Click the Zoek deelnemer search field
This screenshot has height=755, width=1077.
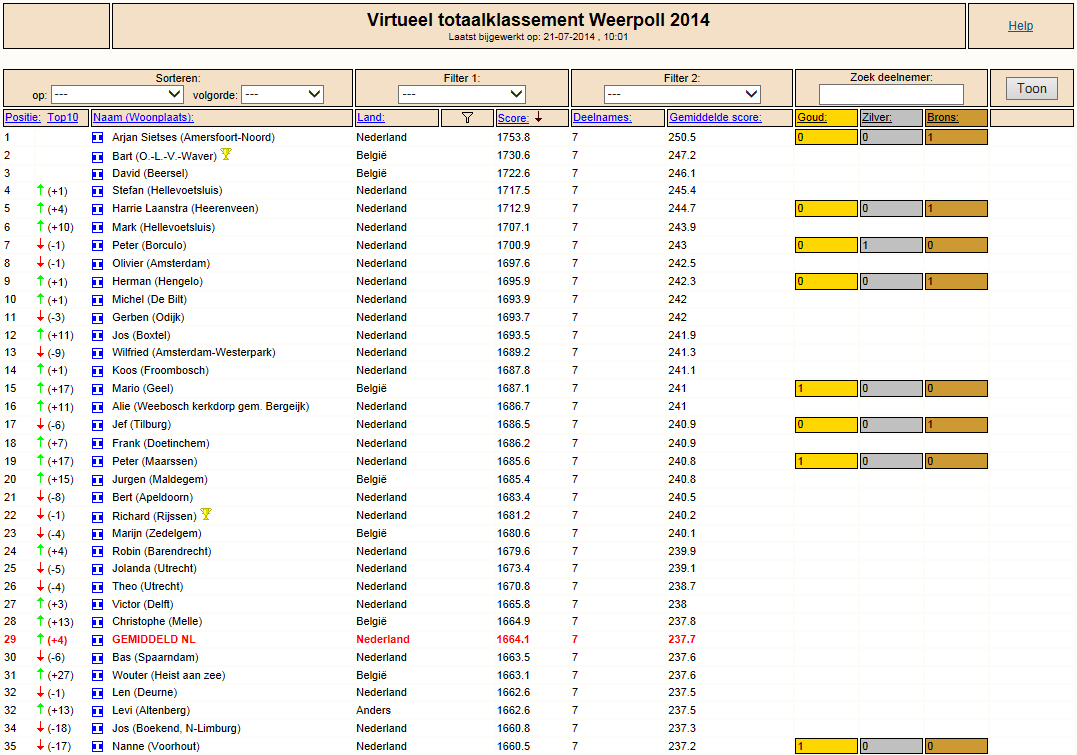[x=891, y=94]
